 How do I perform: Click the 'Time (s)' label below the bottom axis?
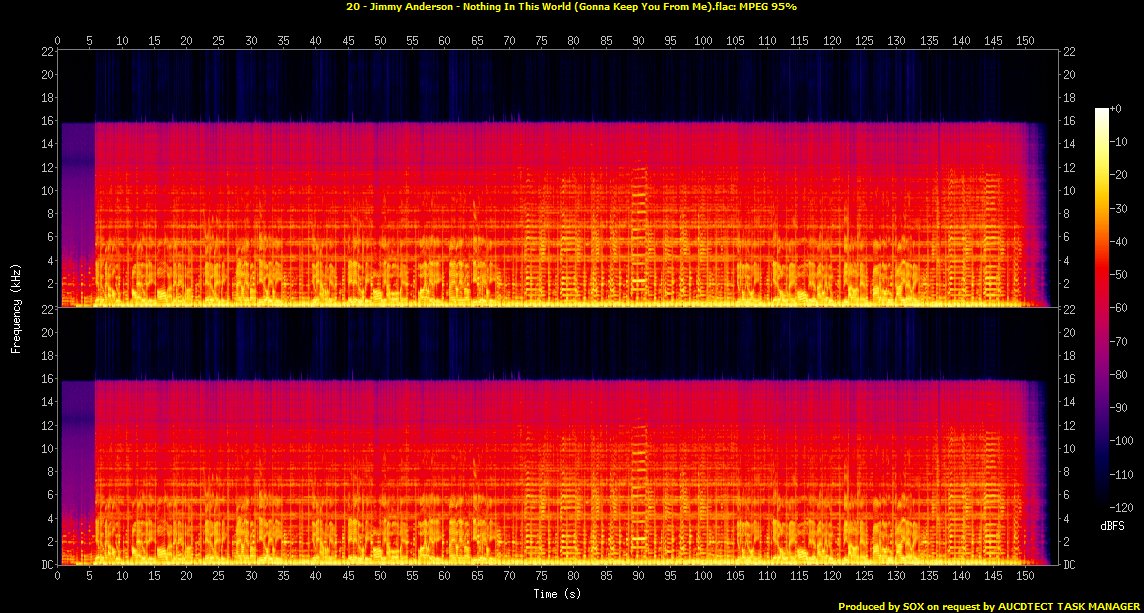click(556, 593)
